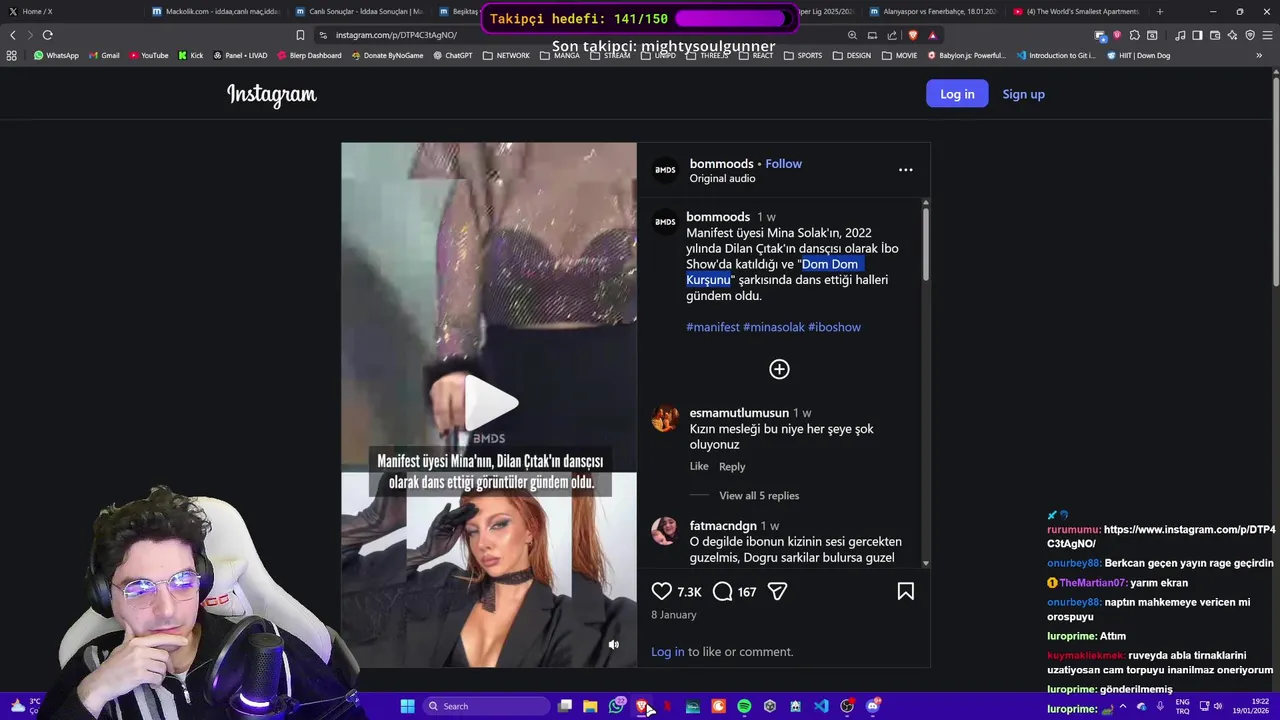The width and height of the screenshot is (1280, 720).
Task: Open WhatsApp bookmark
Action: [x=56, y=55]
